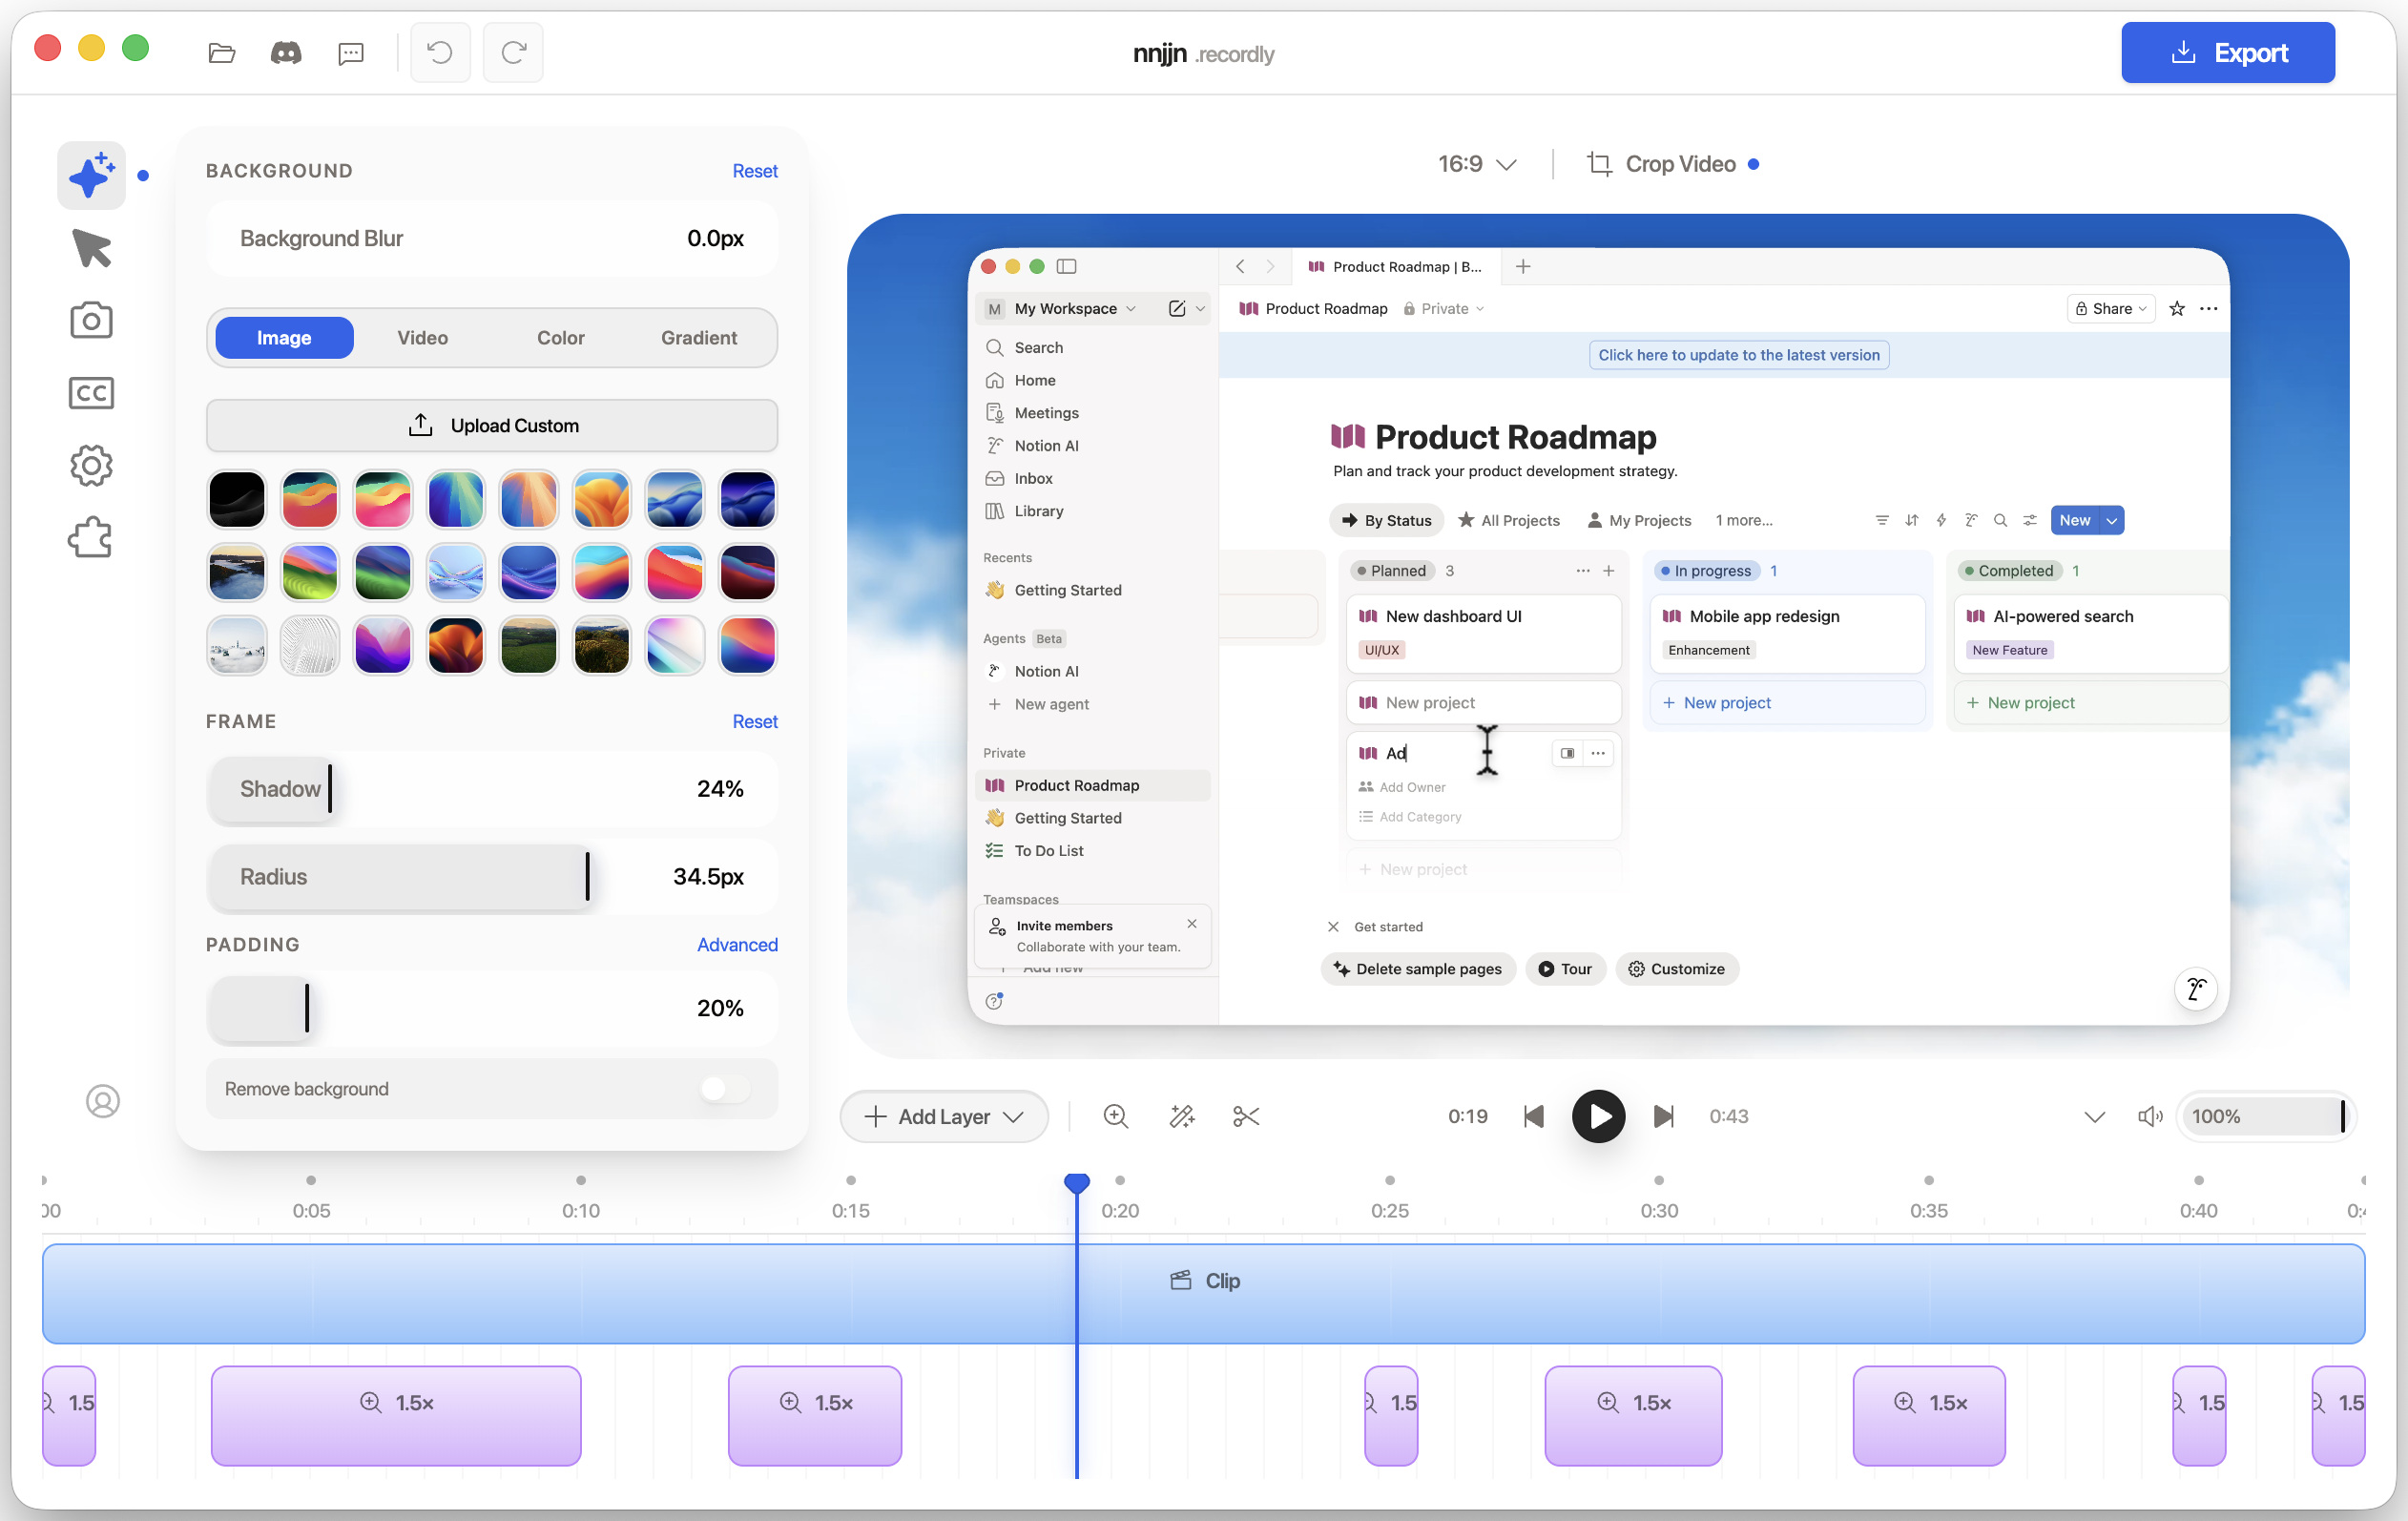Click Upload Custom background button

[x=492, y=425]
